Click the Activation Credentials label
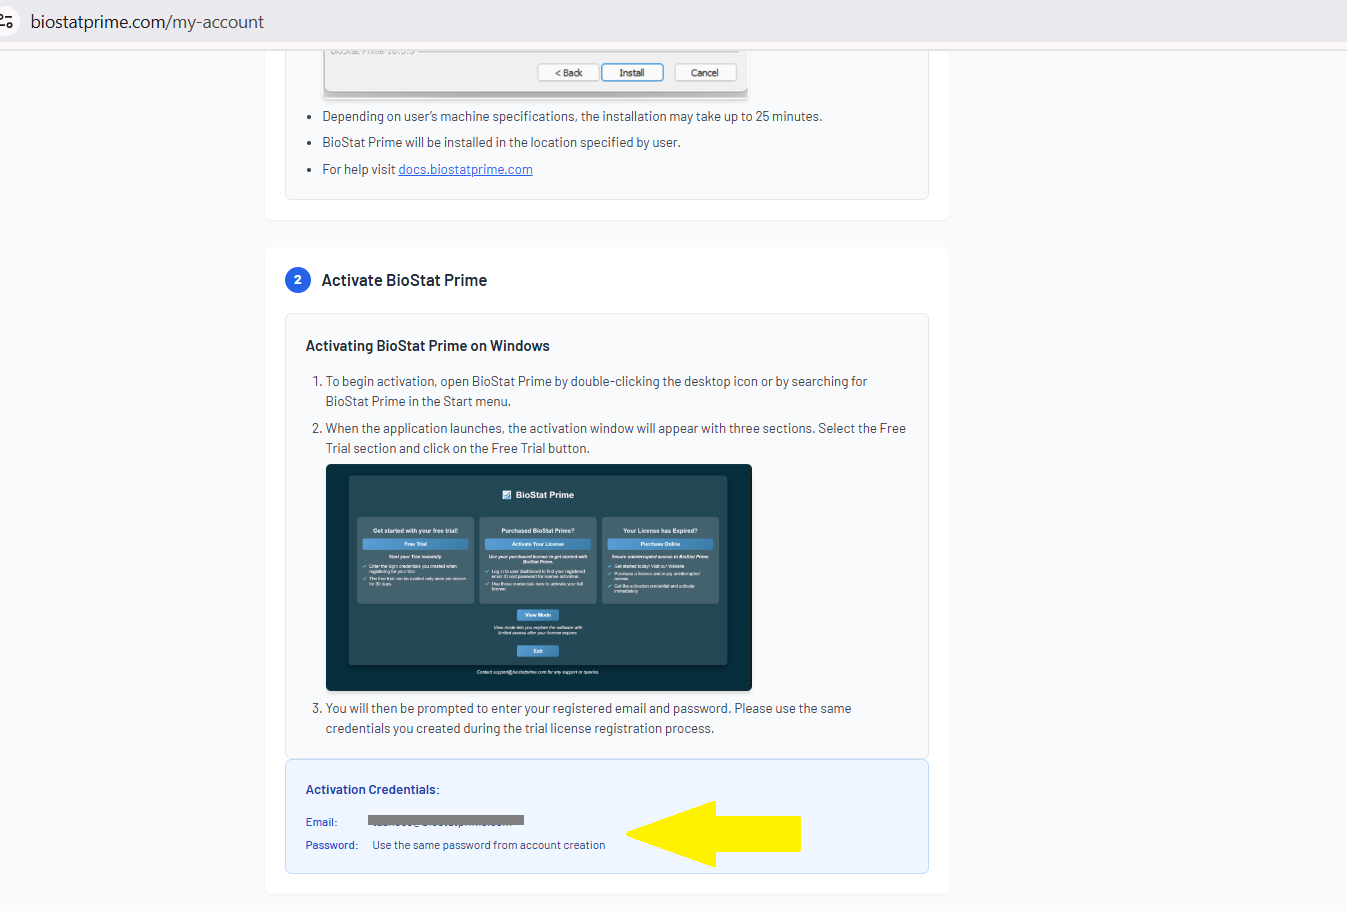Image resolution: width=1347 pixels, height=911 pixels. tap(372, 790)
